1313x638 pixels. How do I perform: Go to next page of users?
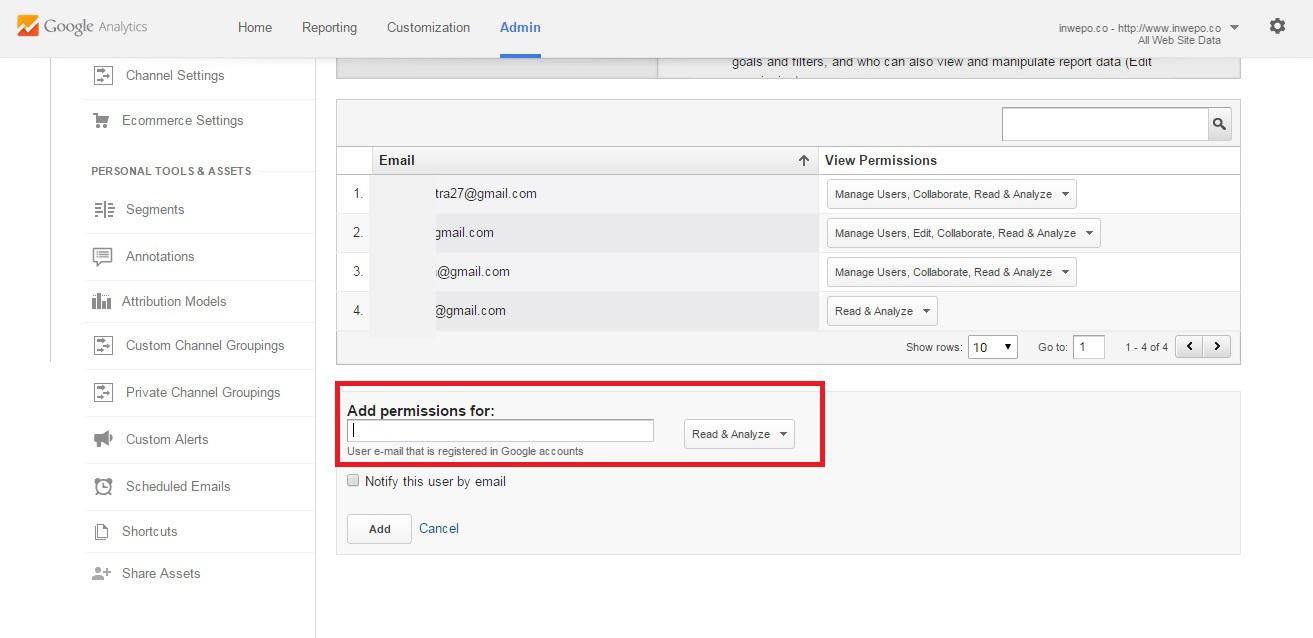pyautogui.click(x=1216, y=347)
